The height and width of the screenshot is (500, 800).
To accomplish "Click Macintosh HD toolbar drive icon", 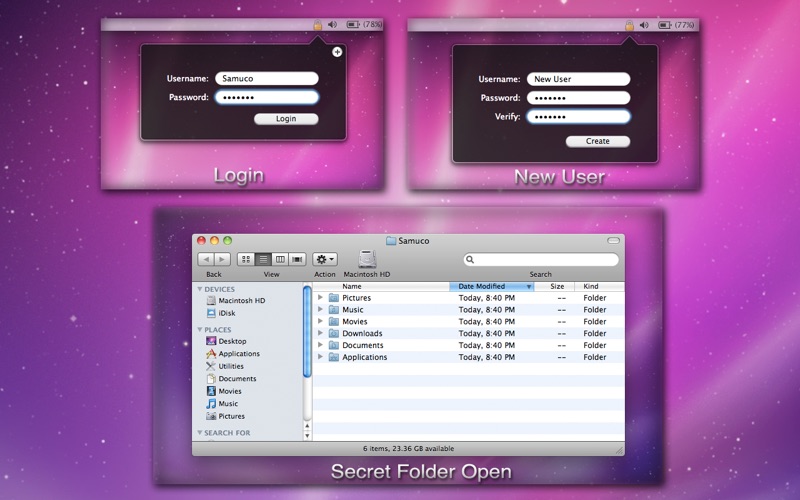I will (367, 259).
